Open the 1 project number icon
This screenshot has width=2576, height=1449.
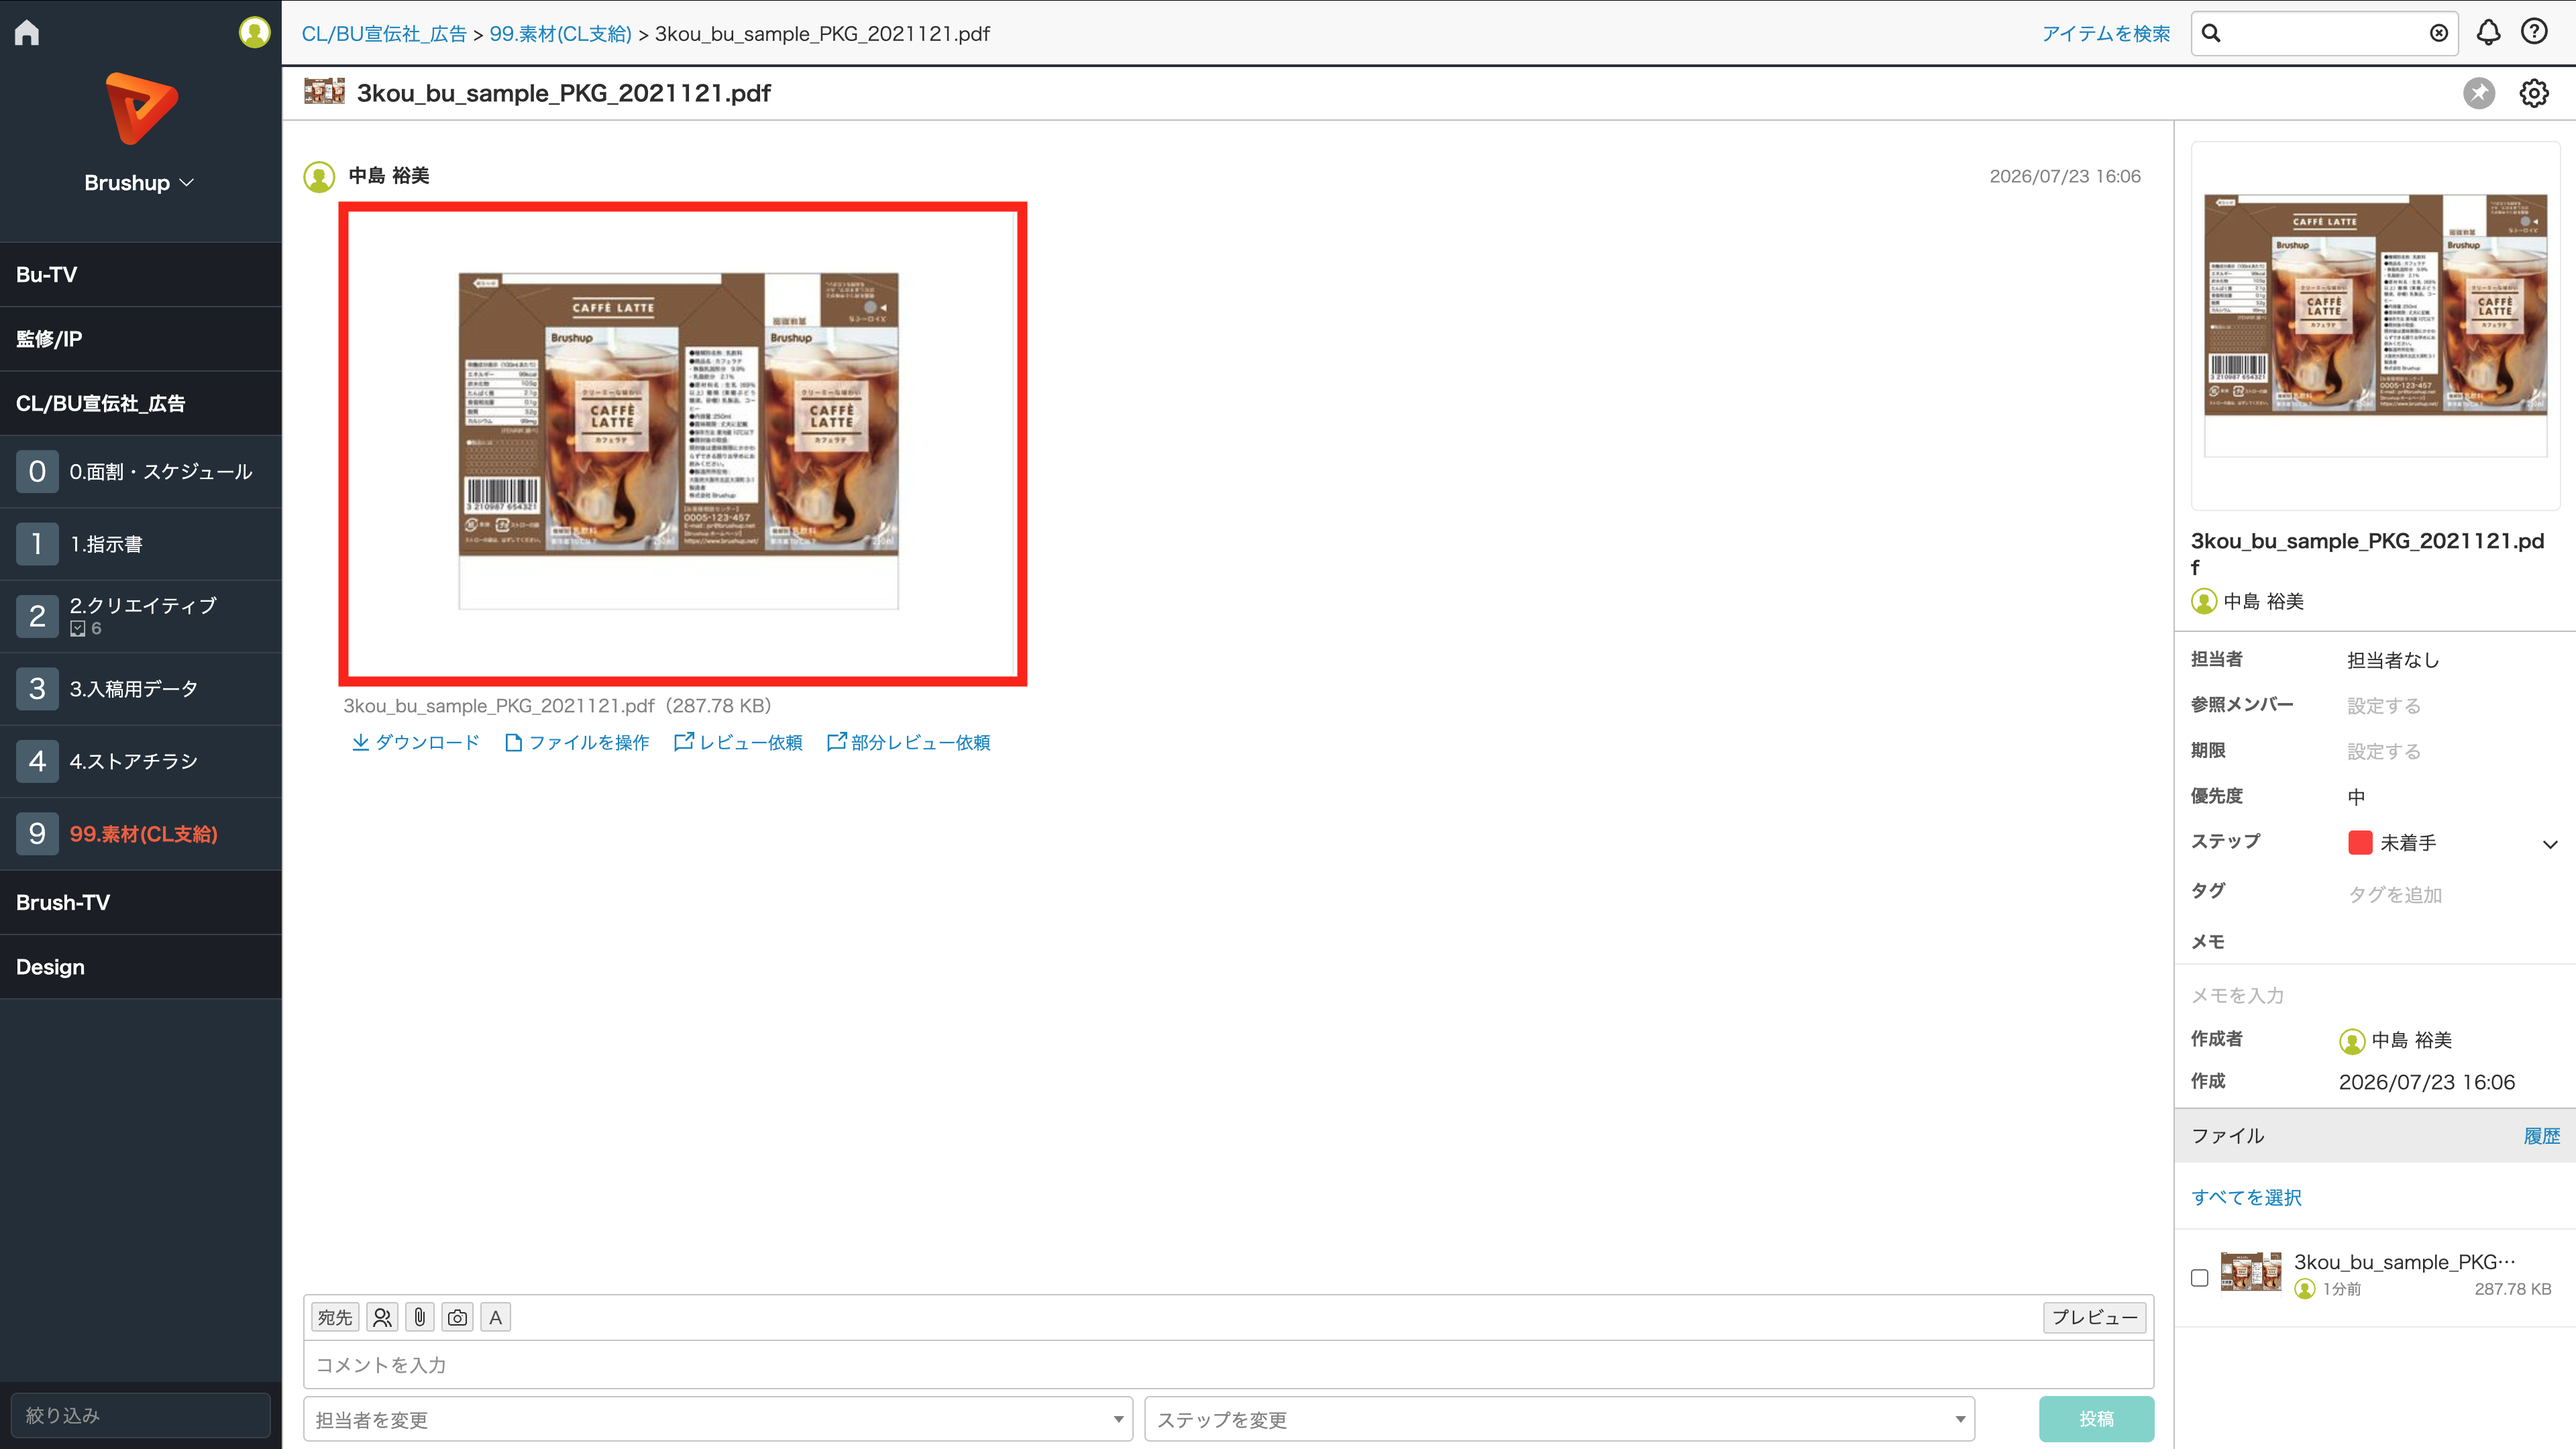37,544
